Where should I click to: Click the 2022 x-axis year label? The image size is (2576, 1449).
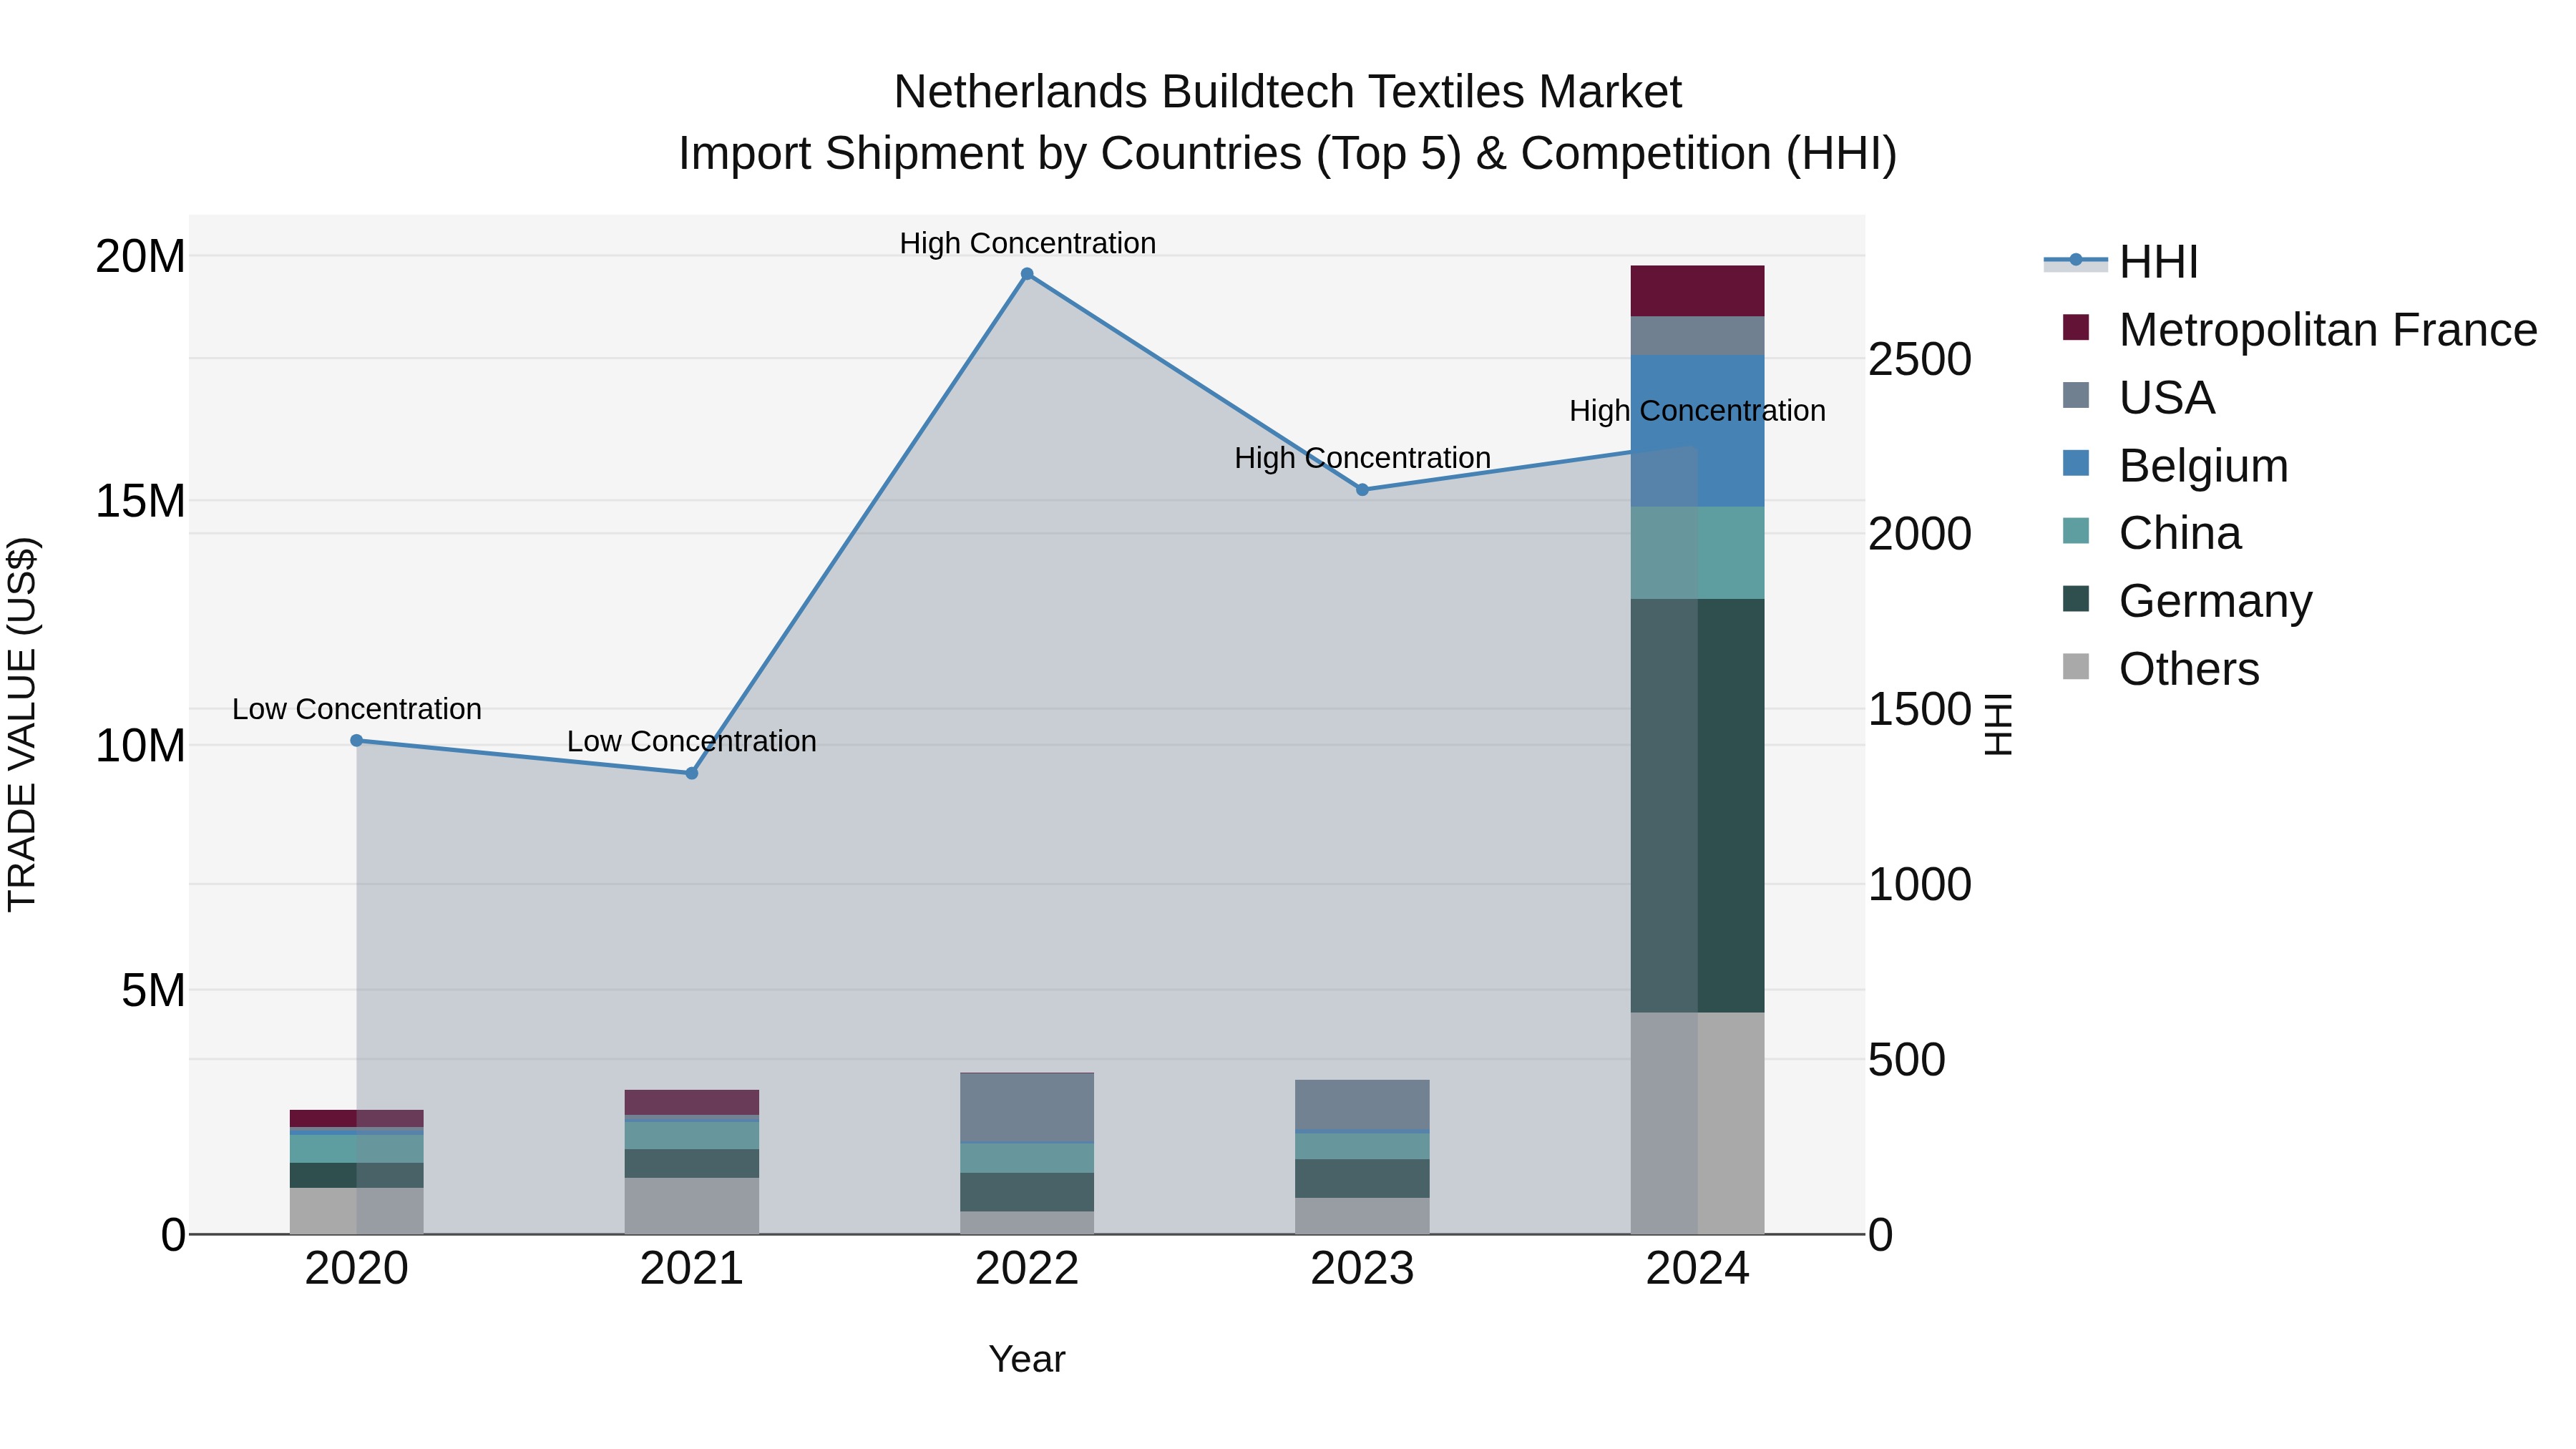pos(1027,1269)
